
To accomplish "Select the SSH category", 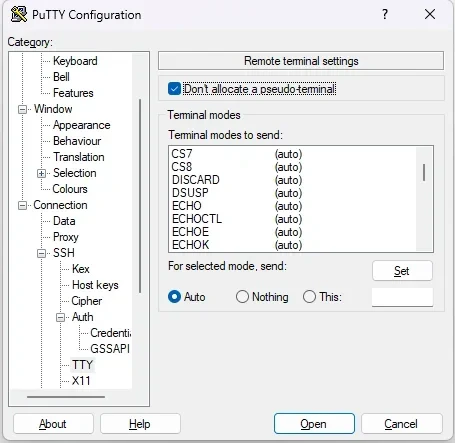I will [64, 253].
